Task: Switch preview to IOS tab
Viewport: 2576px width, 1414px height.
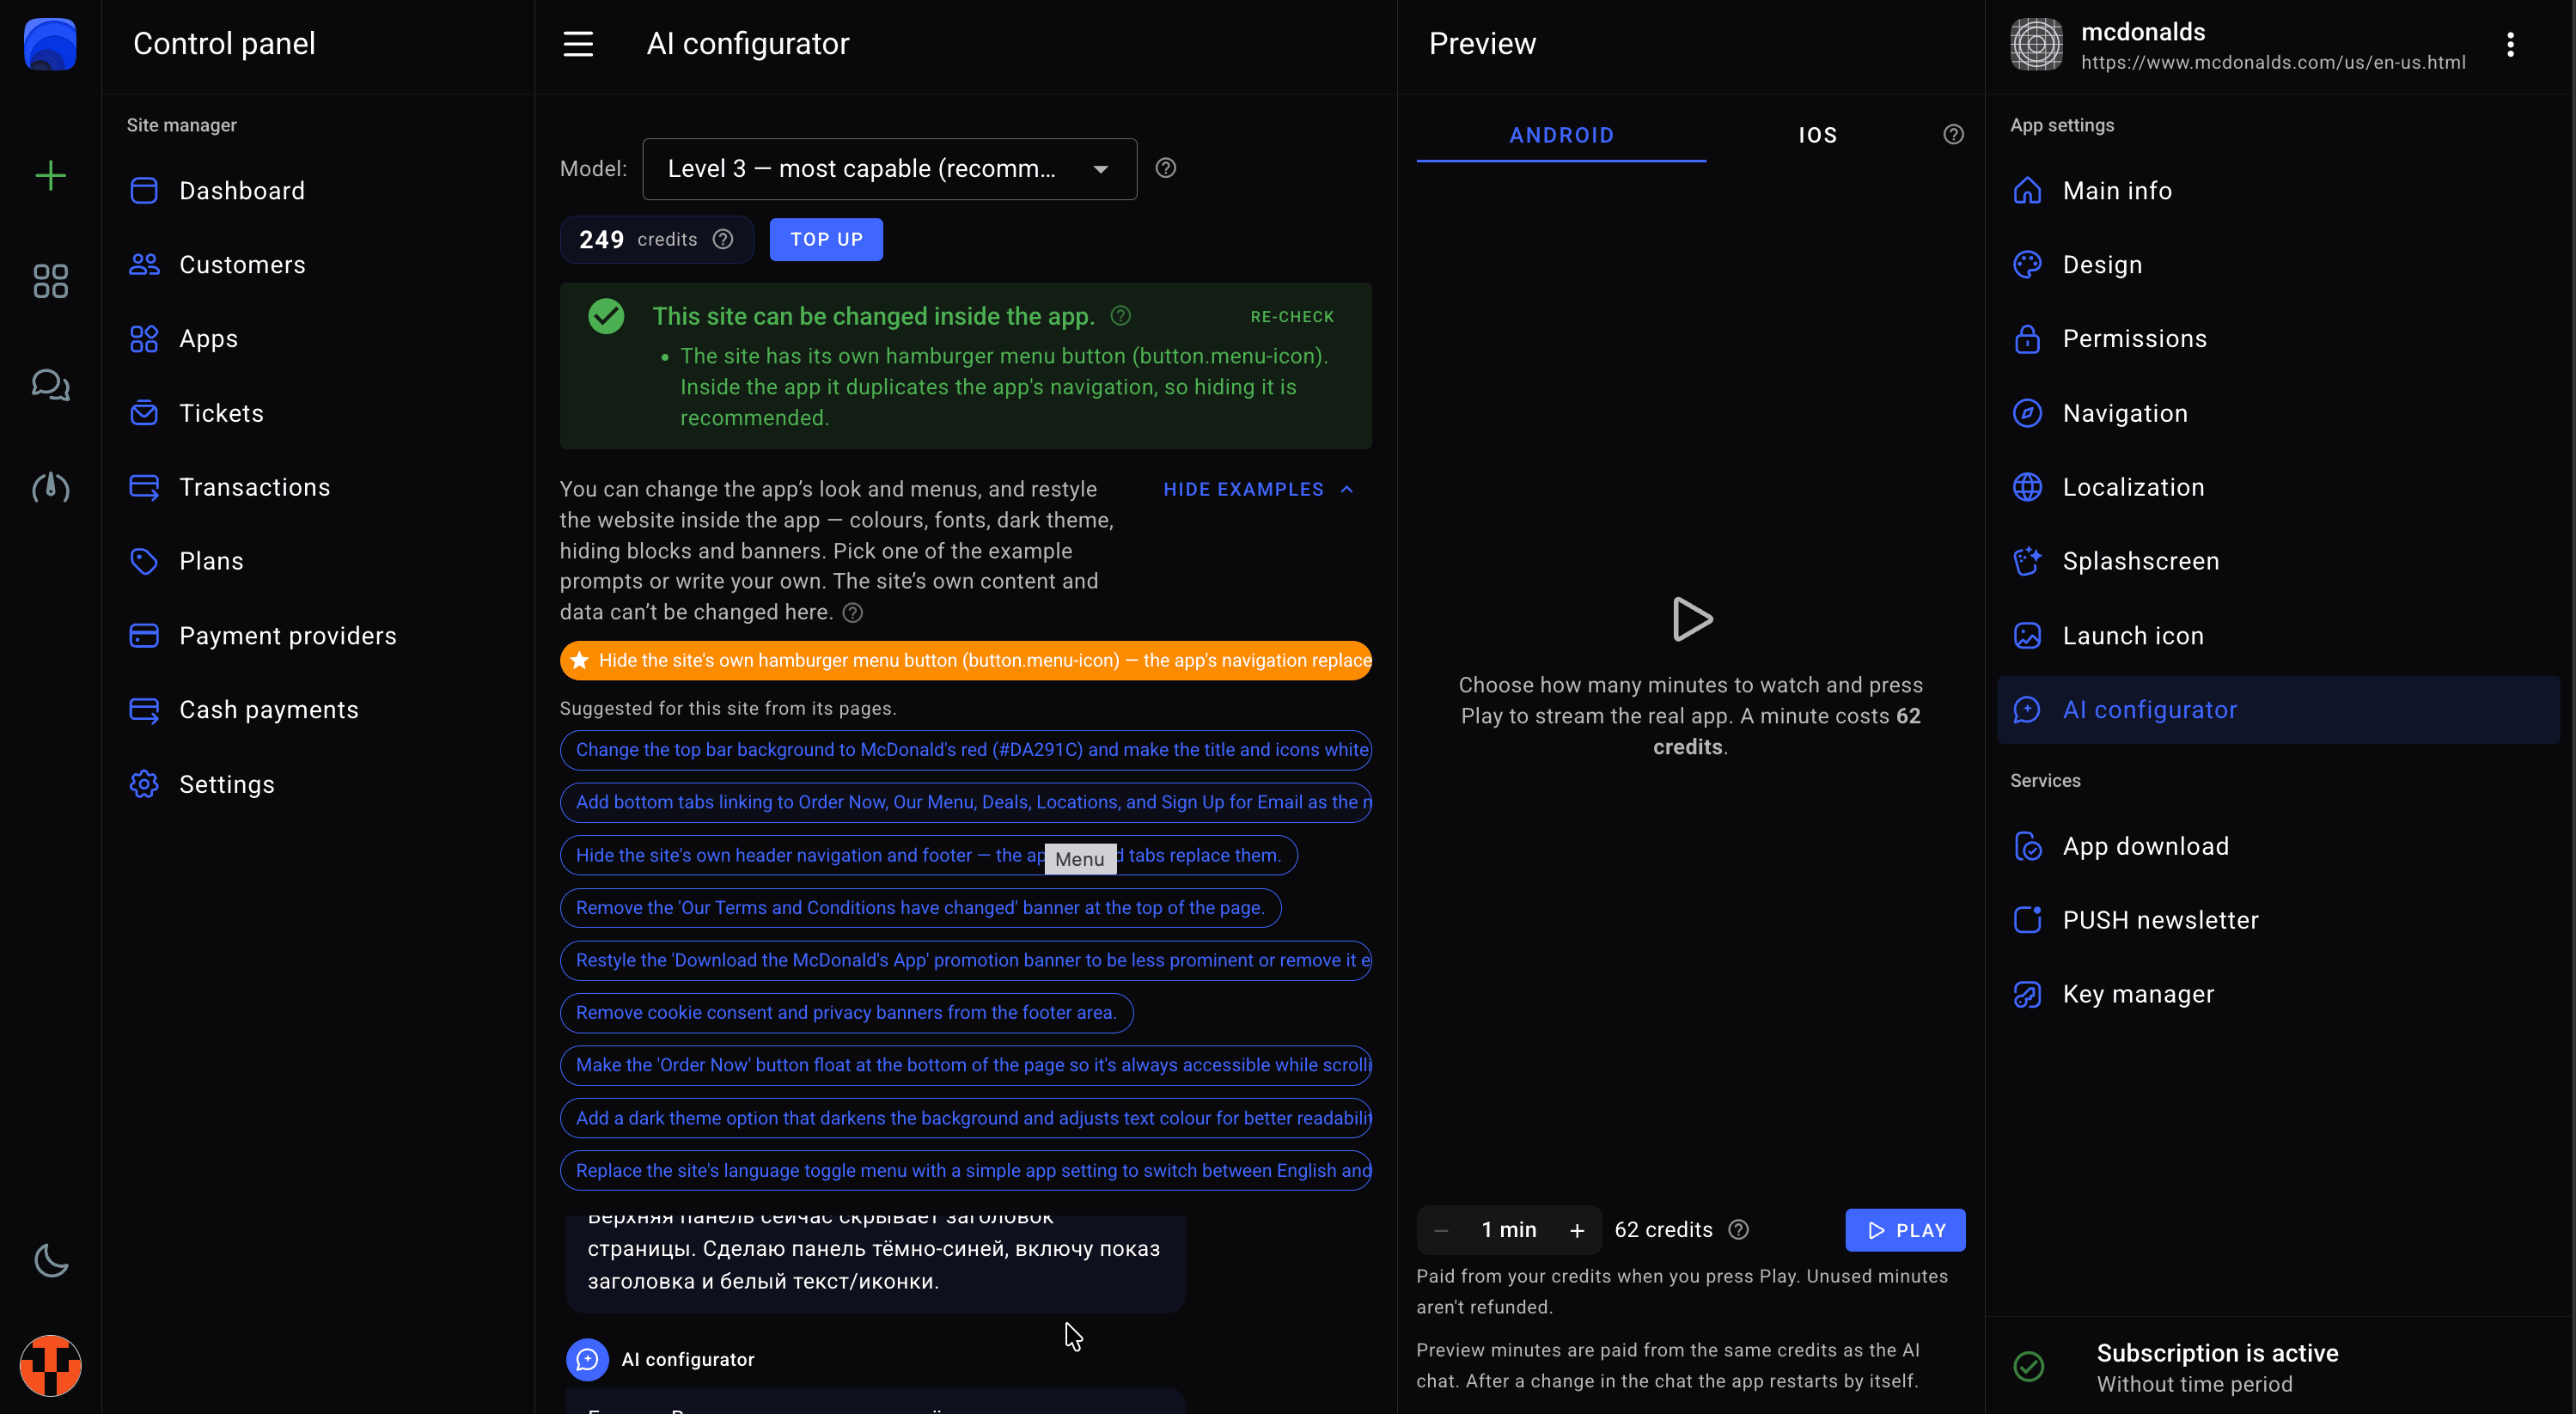Action: 1817,135
